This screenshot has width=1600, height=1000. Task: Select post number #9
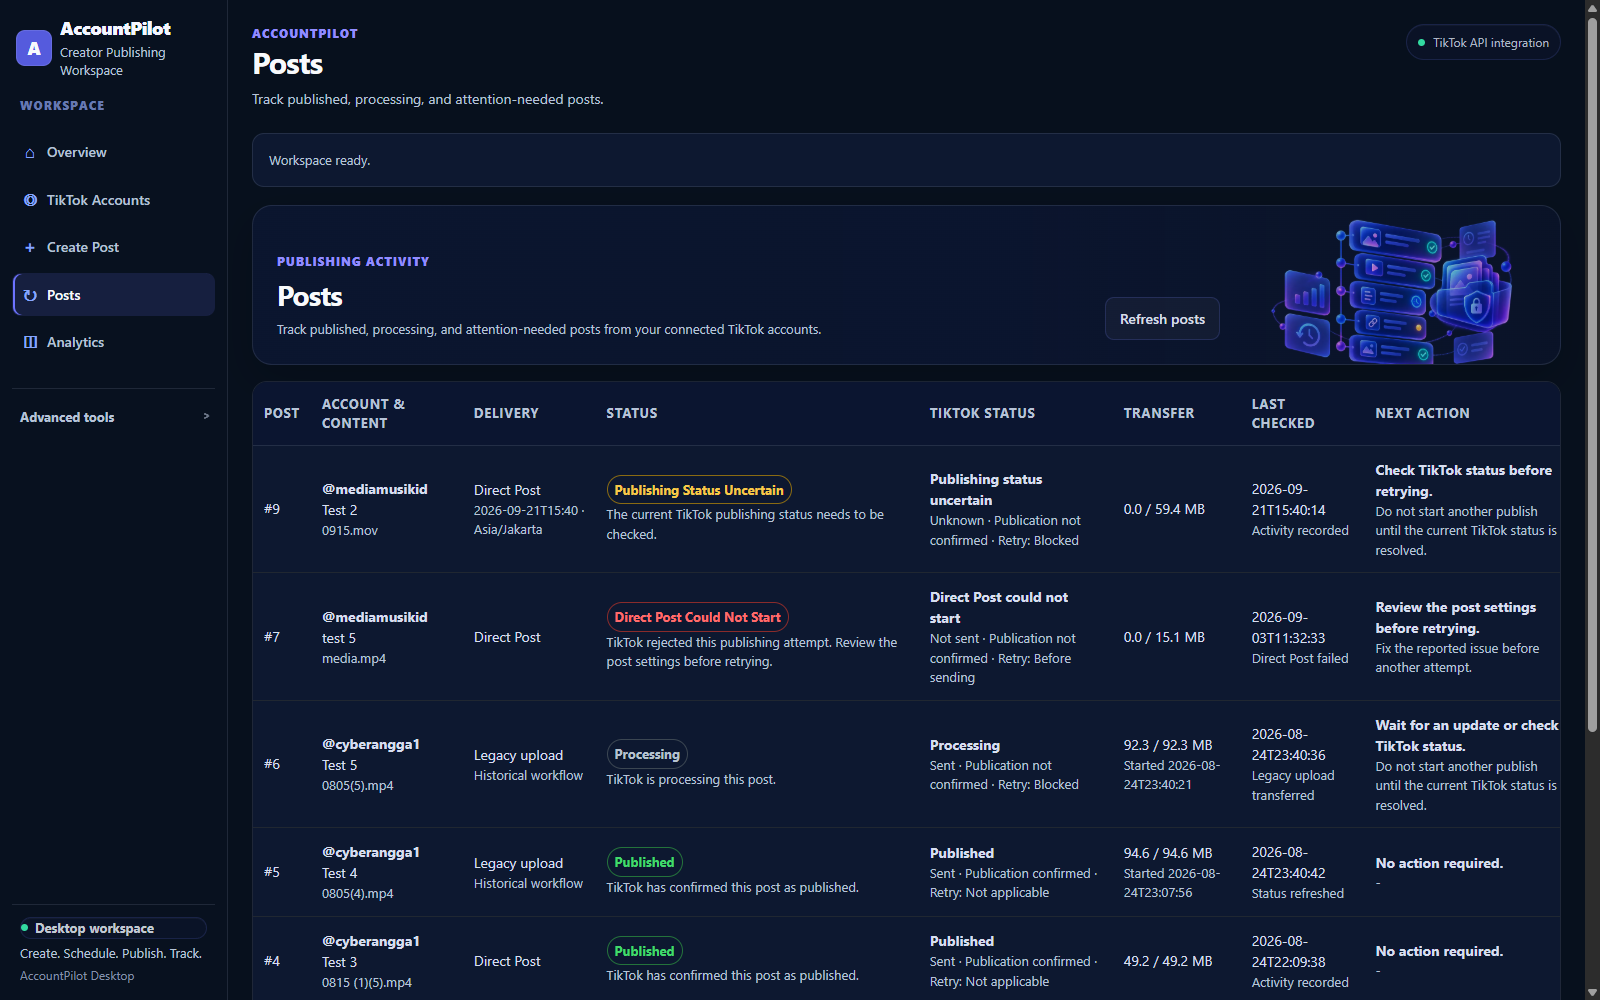click(x=272, y=509)
